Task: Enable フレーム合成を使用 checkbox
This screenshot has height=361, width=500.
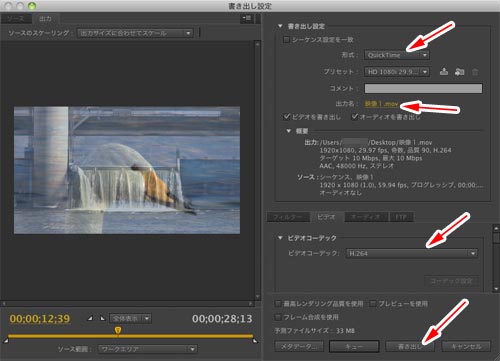Action: click(278, 317)
